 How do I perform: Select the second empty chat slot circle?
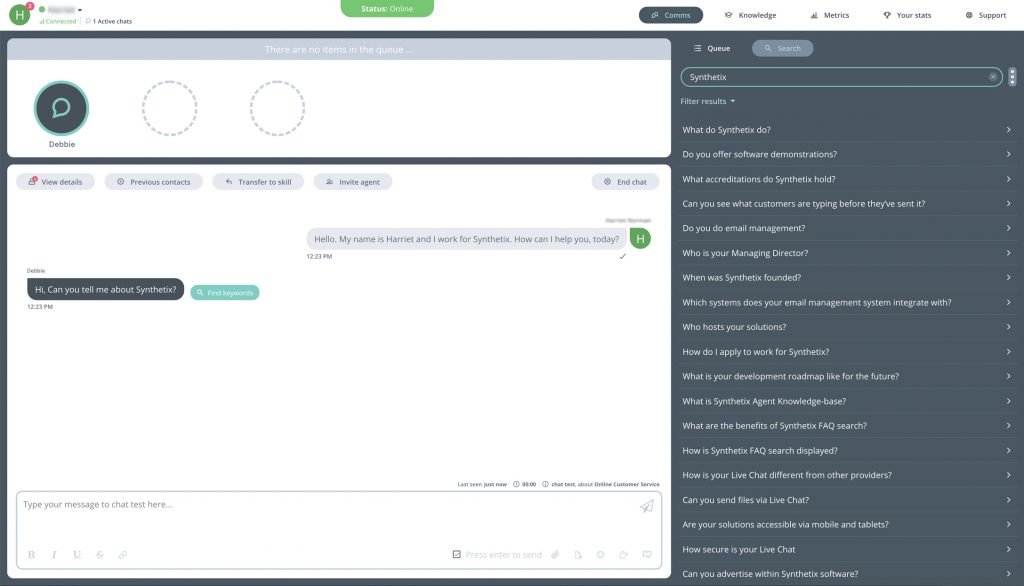(277, 108)
